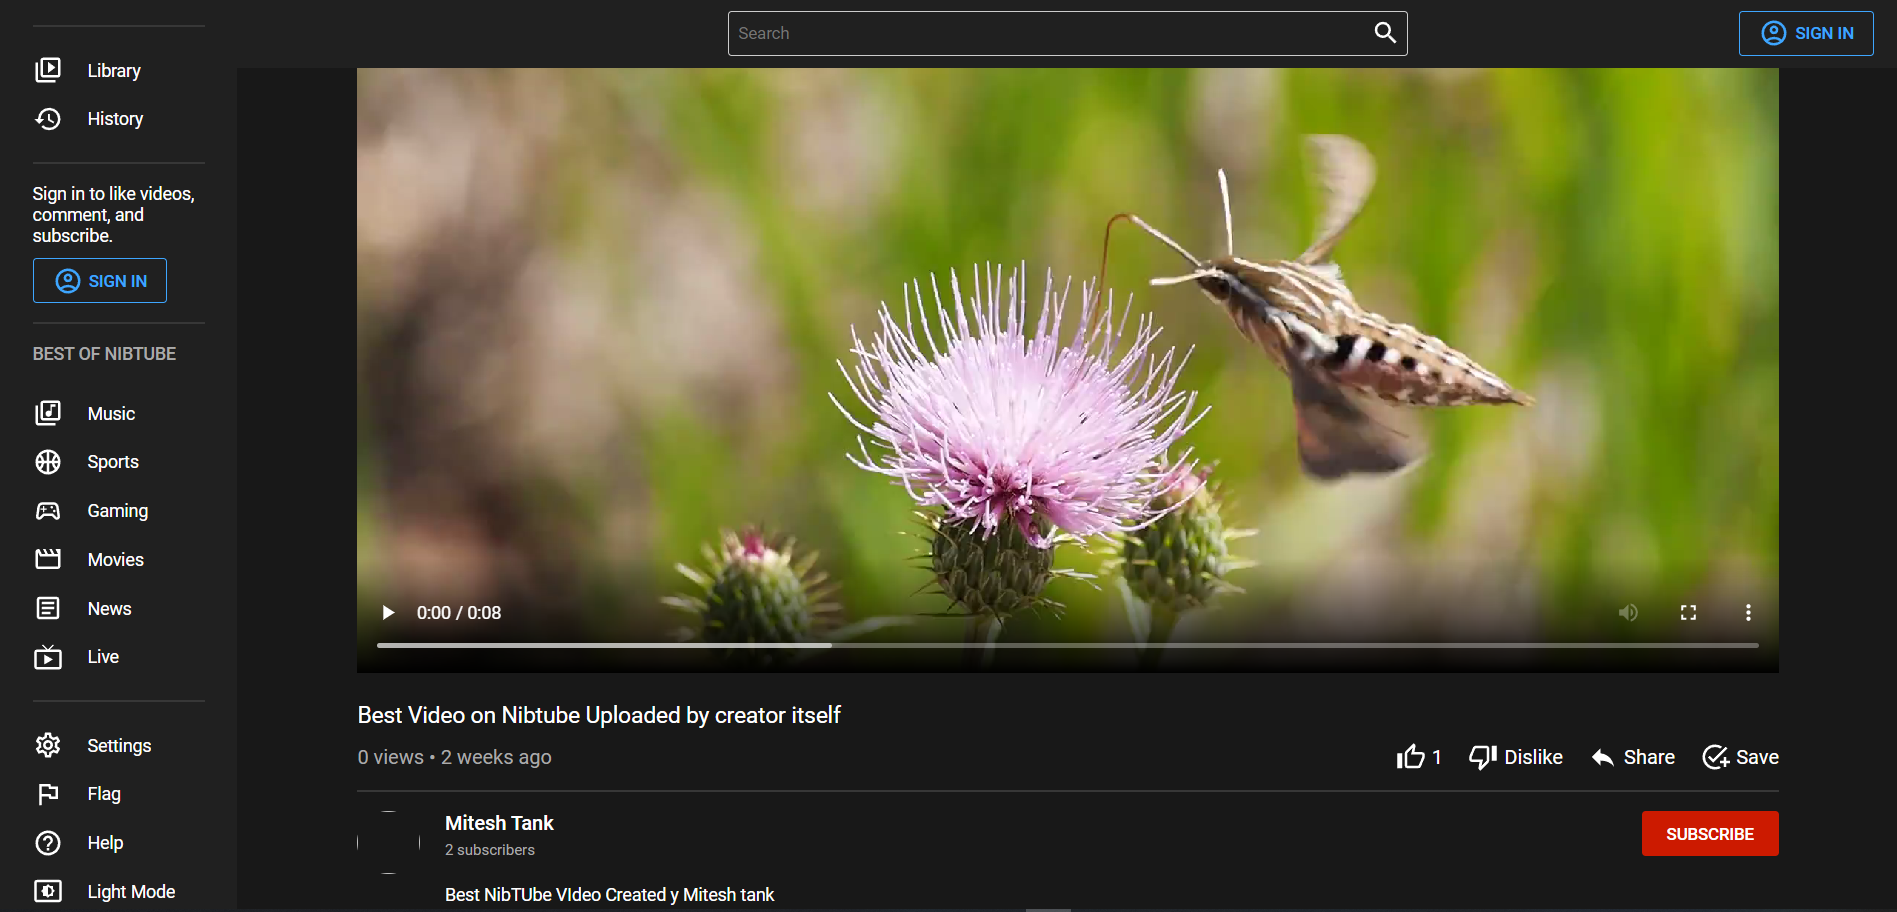
Task: Open the History clock icon
Action: point(48,119)
